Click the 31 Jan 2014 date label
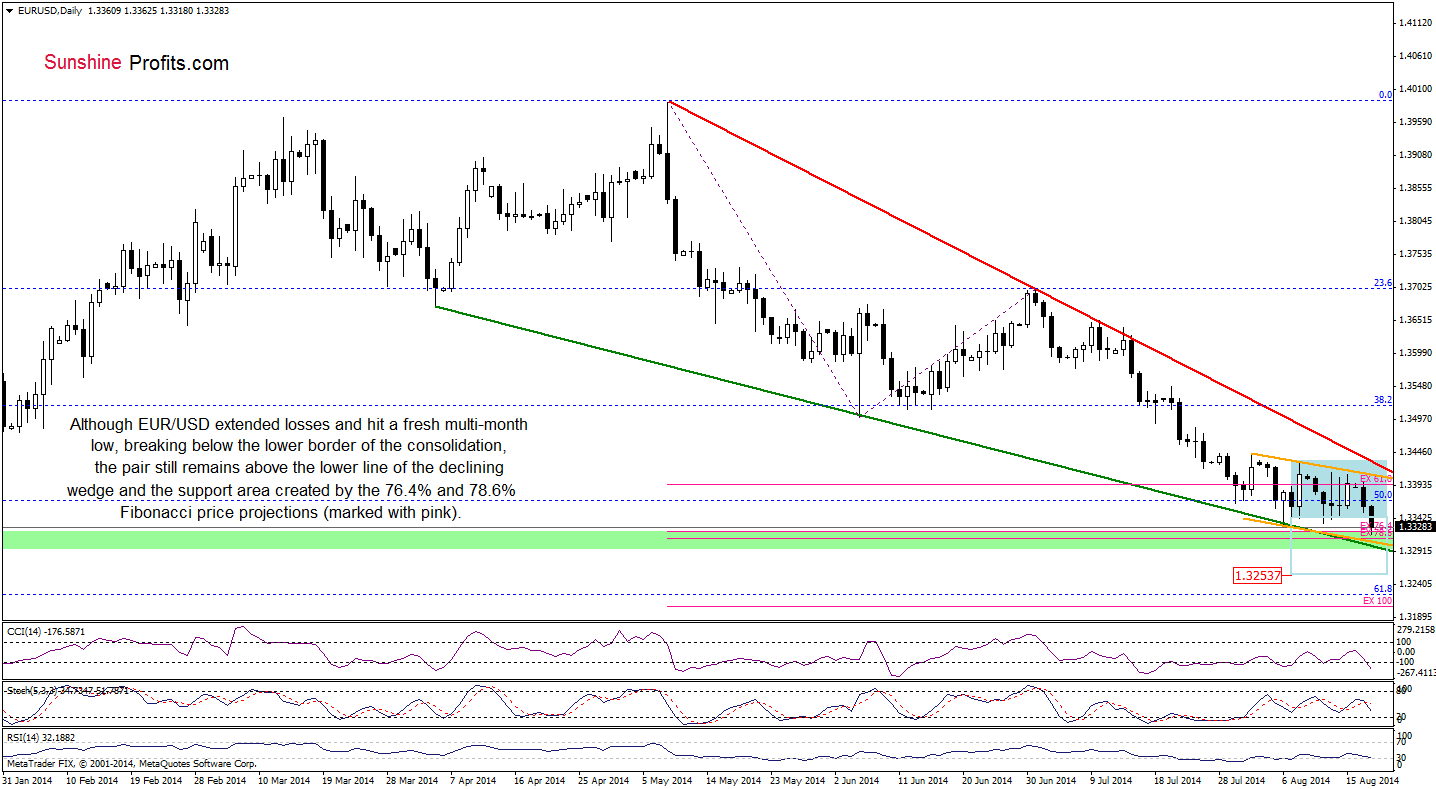Viewport: 1436px width, 789px height. click(x=26, y=779)
